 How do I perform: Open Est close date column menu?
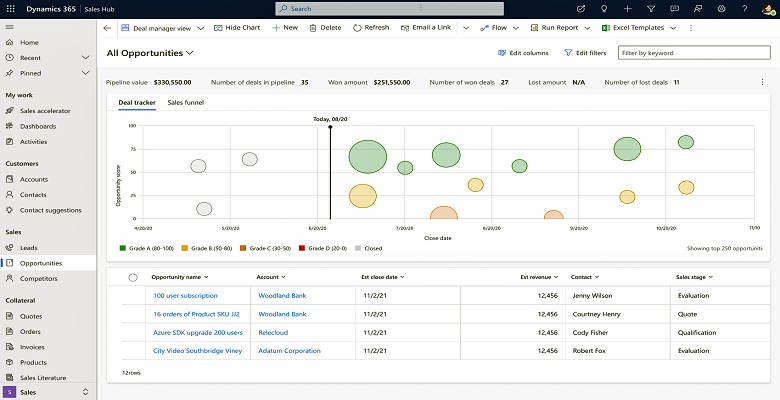click(x=383, y=277)
